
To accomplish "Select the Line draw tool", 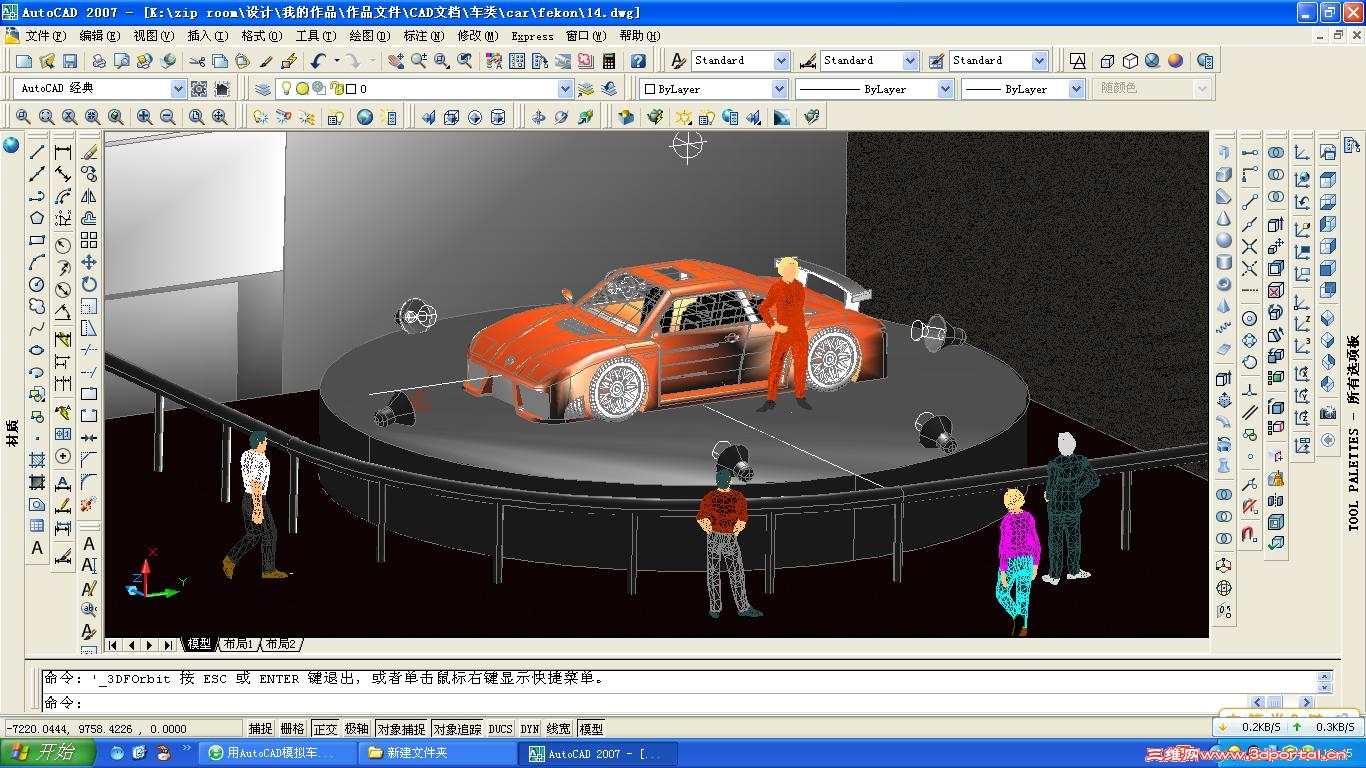I will 37,152.
